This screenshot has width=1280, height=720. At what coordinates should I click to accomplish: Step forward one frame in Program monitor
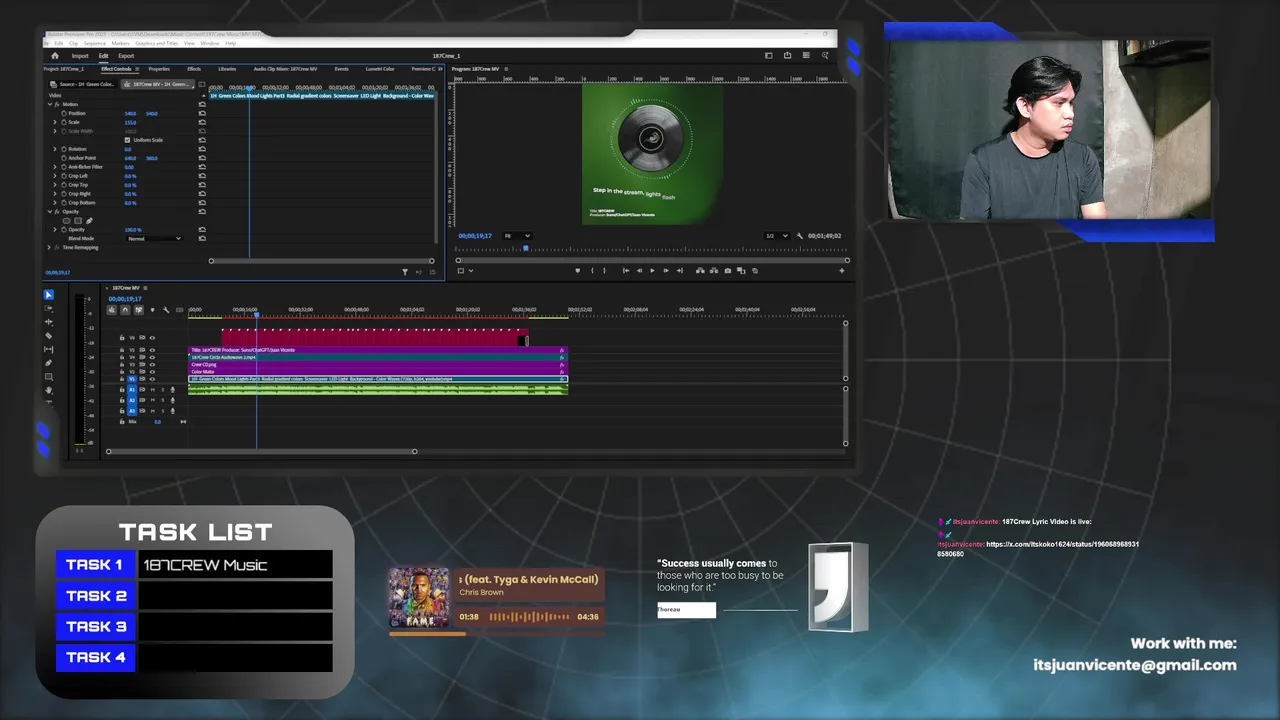click(666, 270)
